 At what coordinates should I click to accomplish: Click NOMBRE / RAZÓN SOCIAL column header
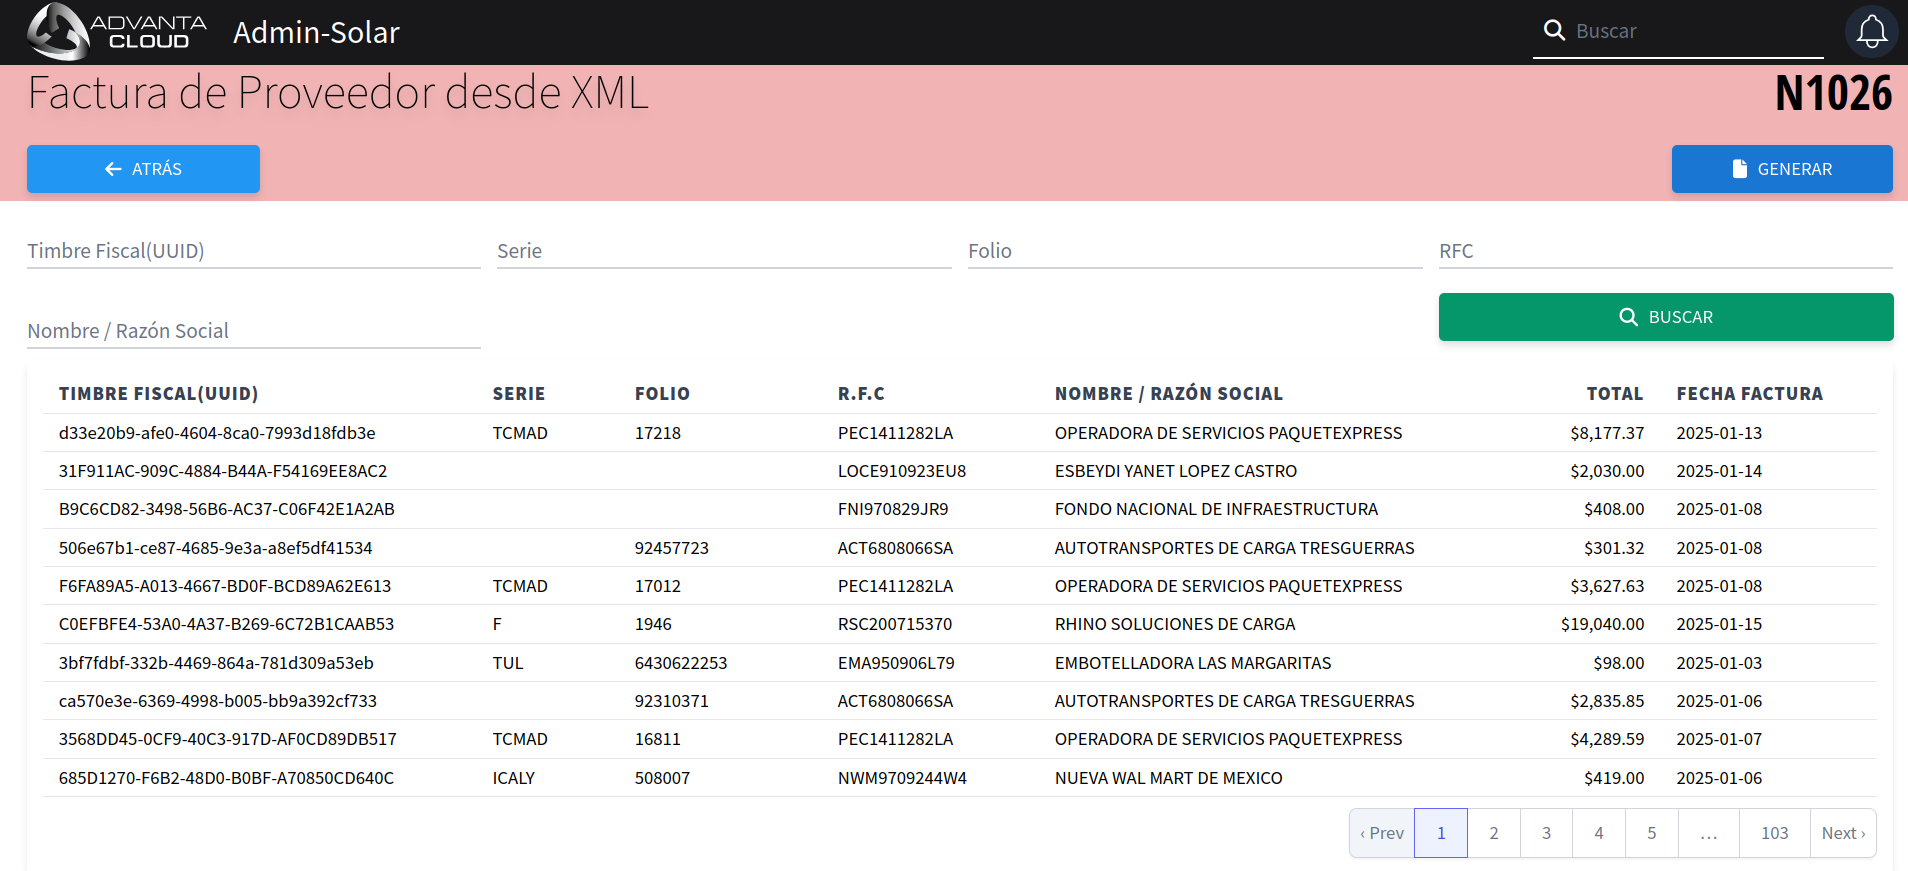pos(1169,394)
